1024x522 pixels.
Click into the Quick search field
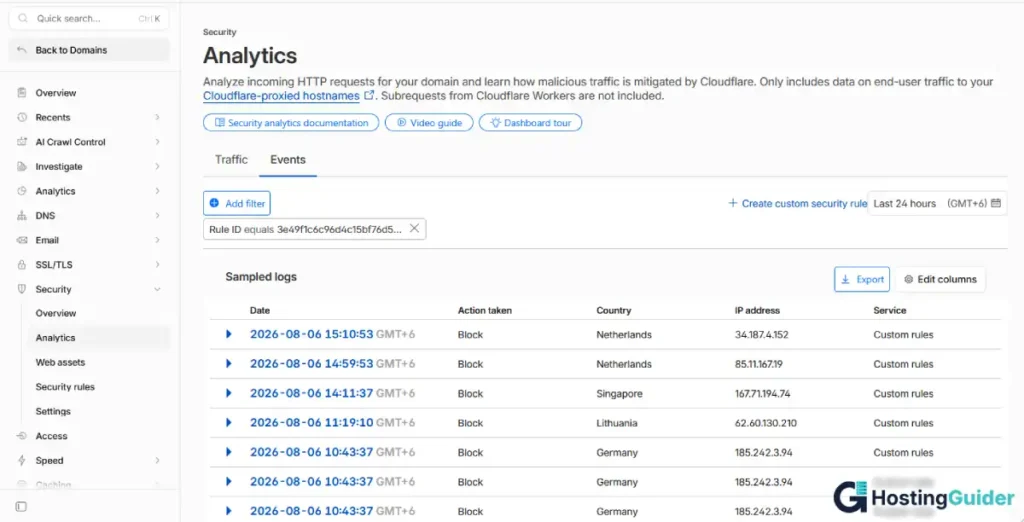pyautogui.click(x=89, y=18)
